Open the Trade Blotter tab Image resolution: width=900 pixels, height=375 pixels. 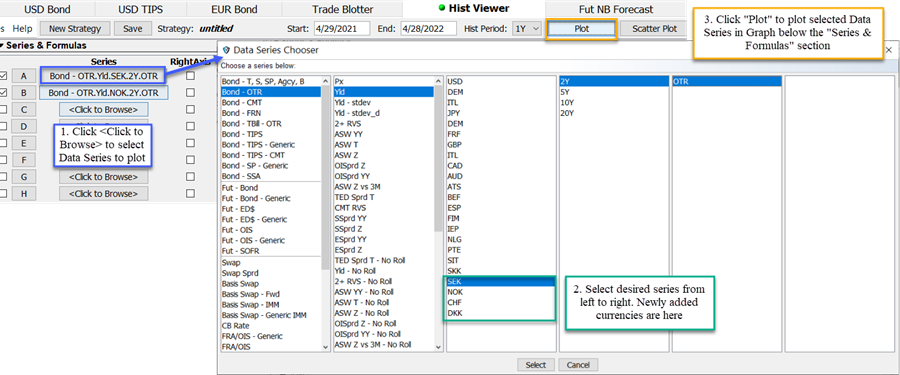click(x=342, y=9)
